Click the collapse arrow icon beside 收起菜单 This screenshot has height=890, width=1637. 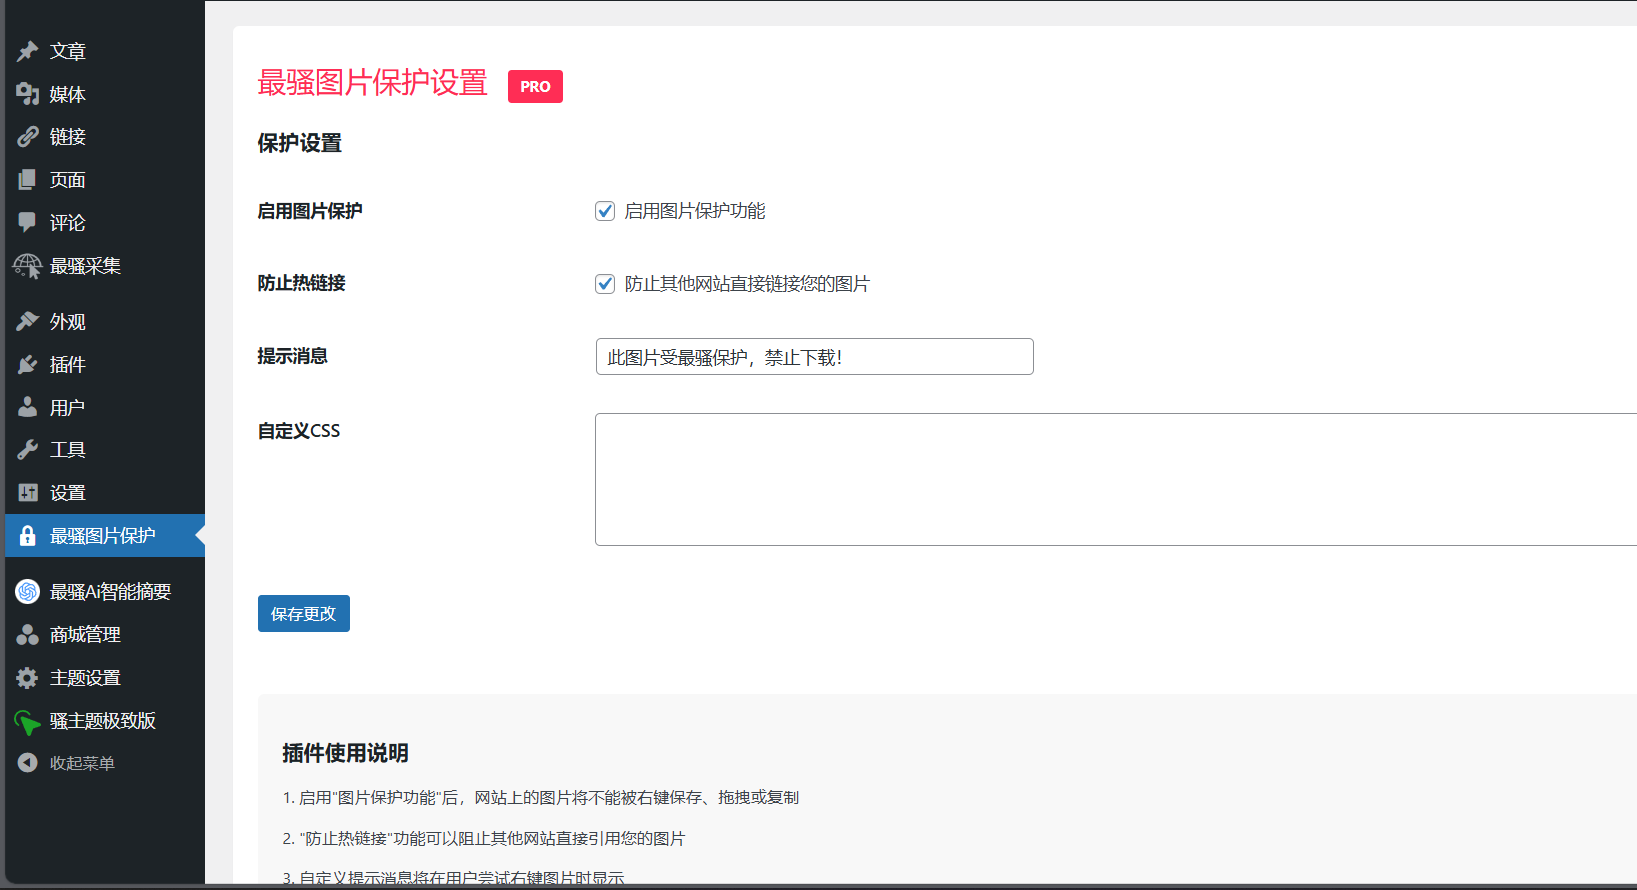(27, 763)
